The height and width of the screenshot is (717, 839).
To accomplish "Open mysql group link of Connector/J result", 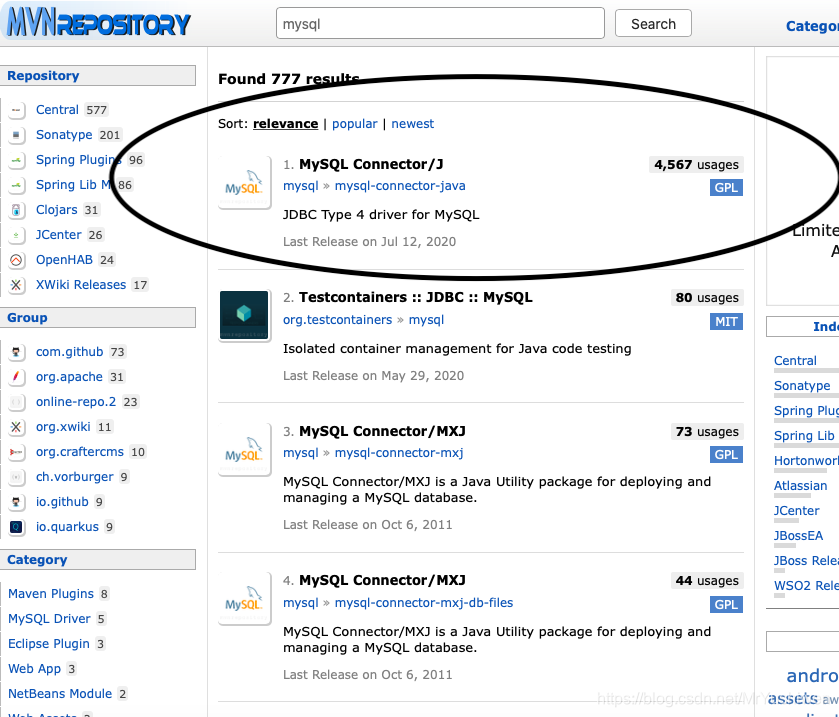I will pos(301,186).
